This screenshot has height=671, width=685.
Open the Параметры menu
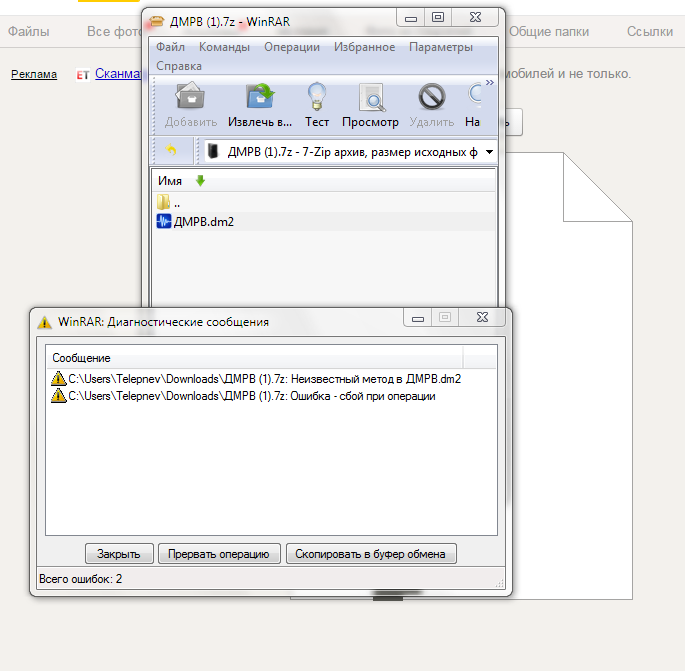point(441,47)
